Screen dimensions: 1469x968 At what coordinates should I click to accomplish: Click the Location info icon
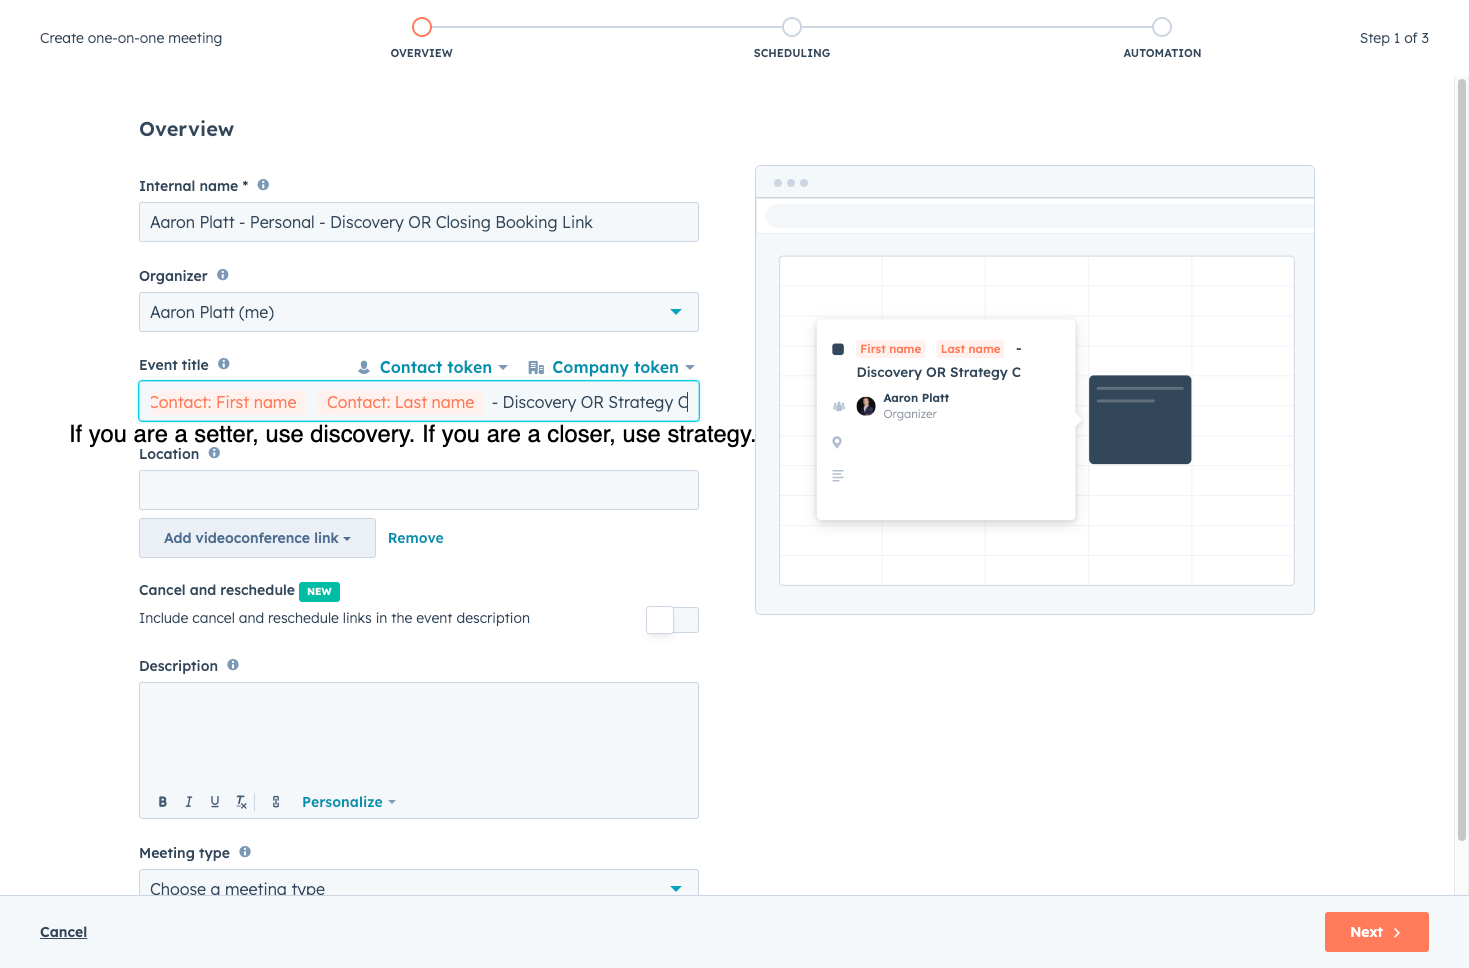coord(214,453)
